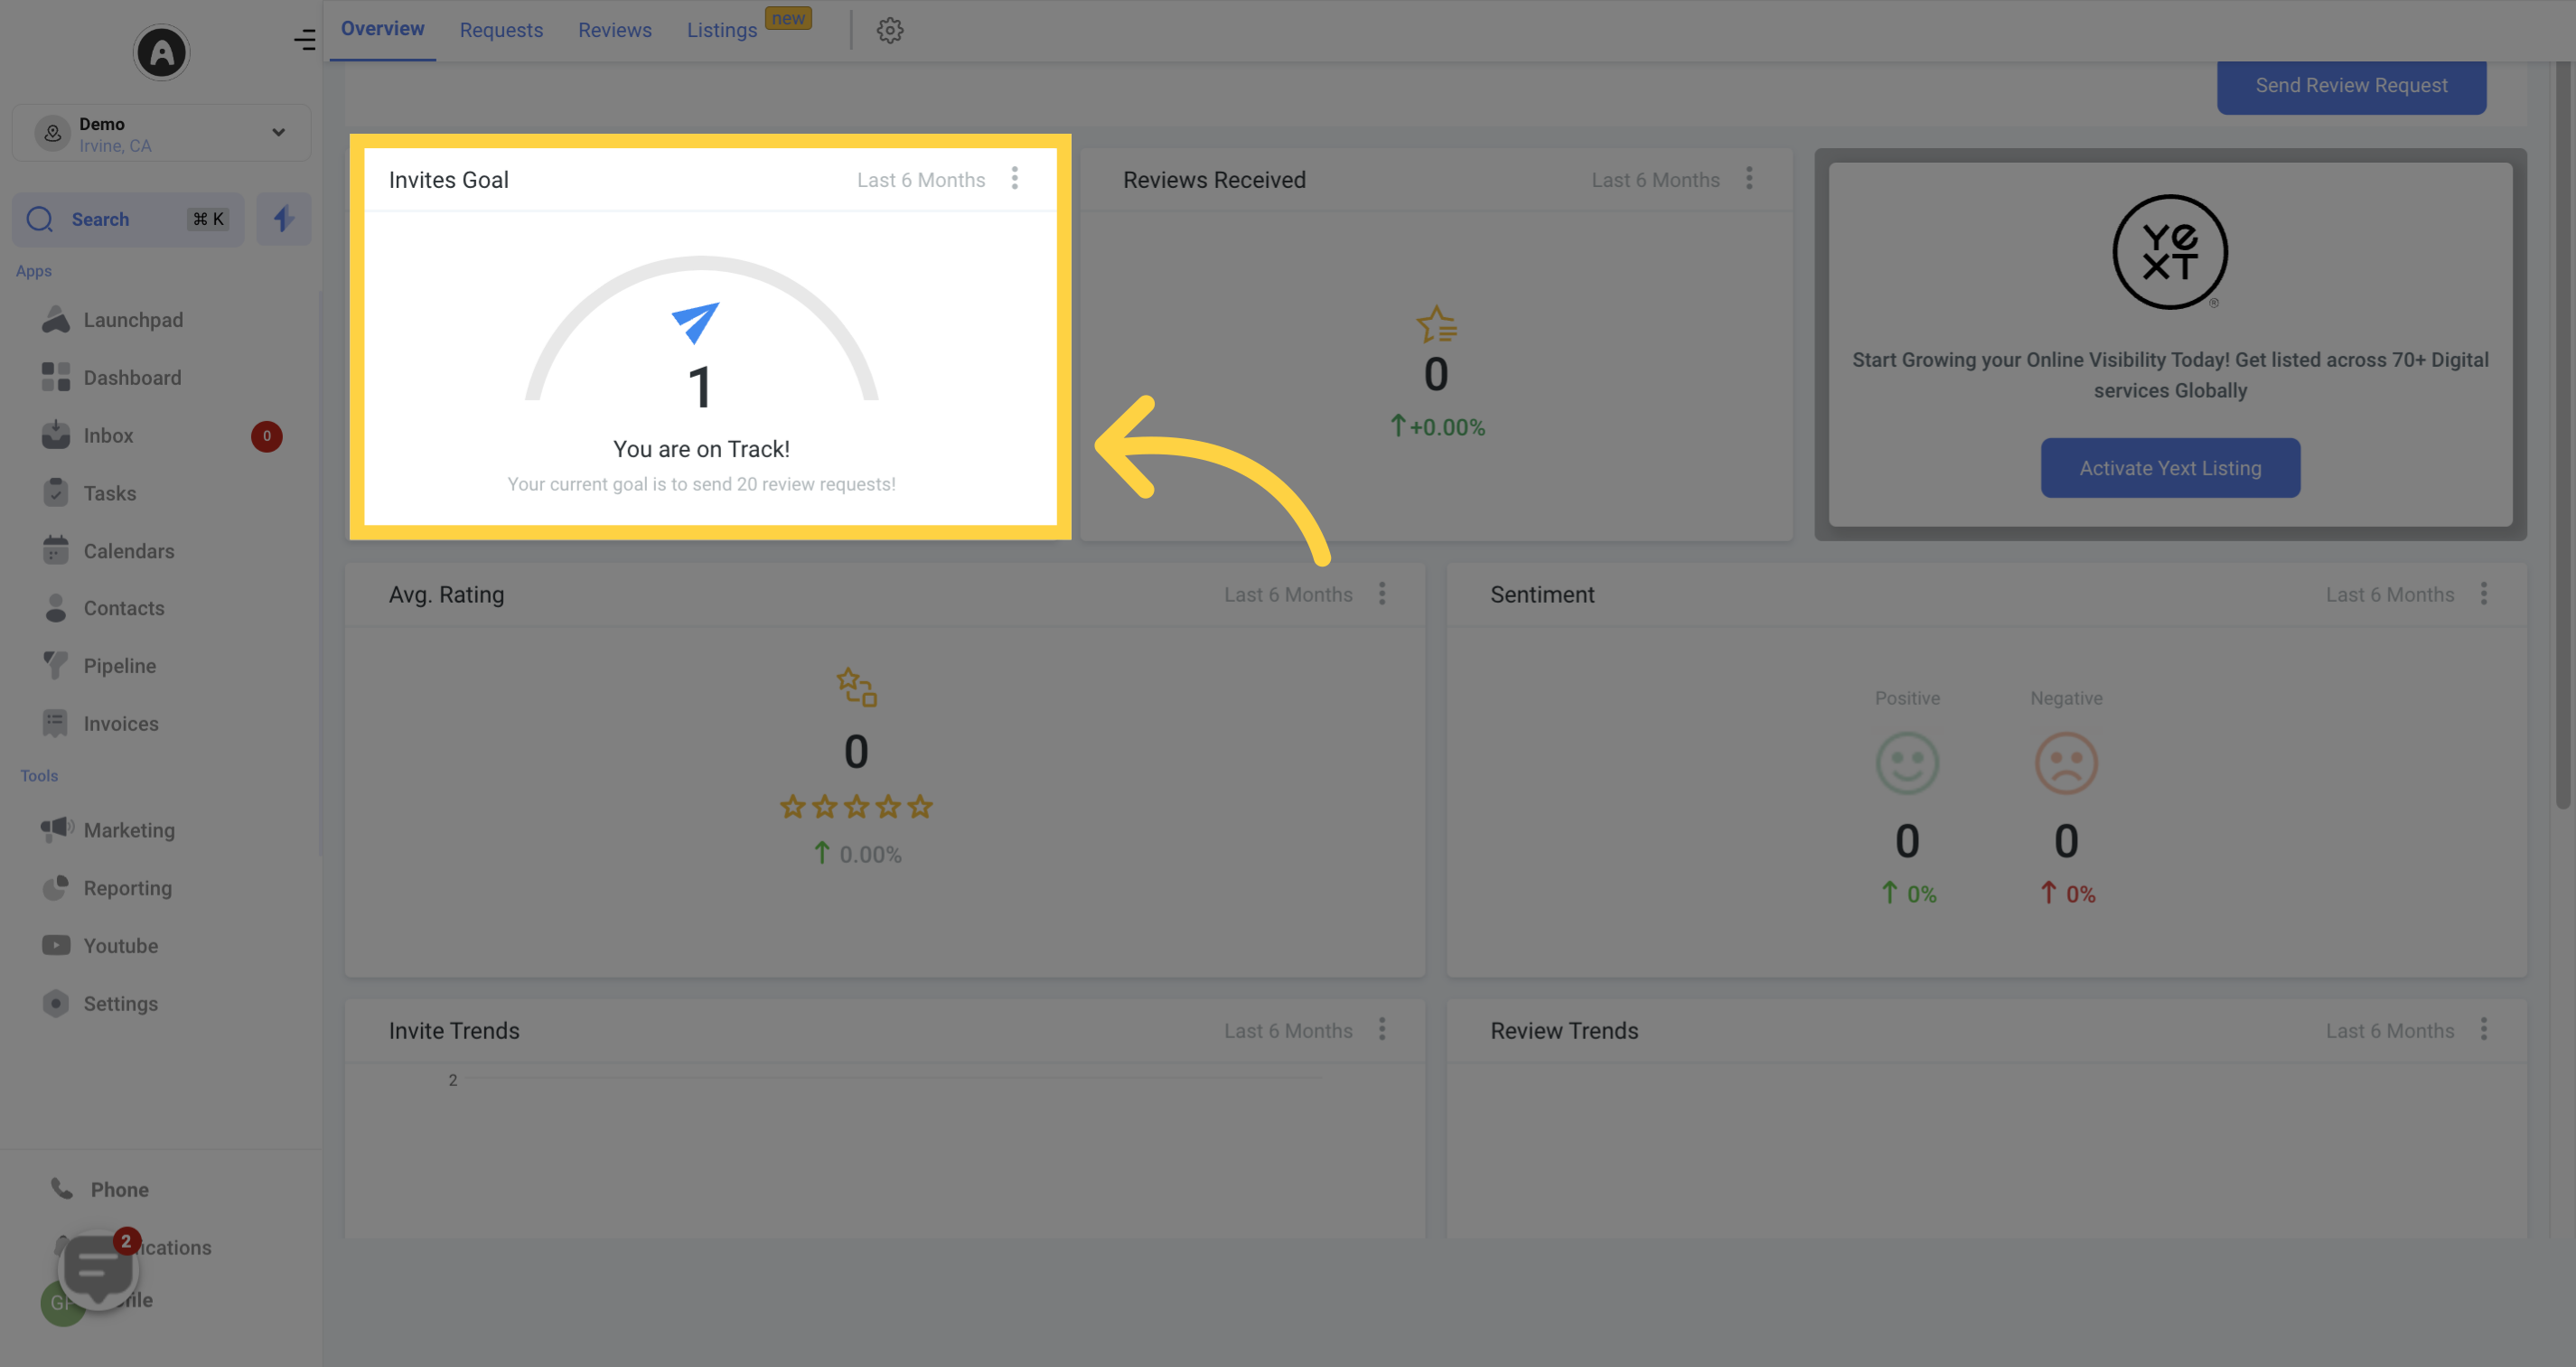Open the Settings gear menu
The width and height of the screenshot is (2576, 1367).
[x=889, y=31]
